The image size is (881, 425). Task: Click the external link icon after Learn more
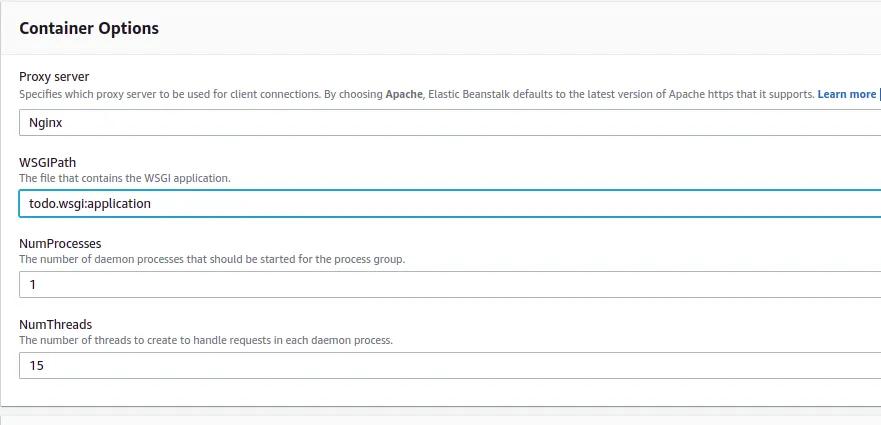point(879,94)
